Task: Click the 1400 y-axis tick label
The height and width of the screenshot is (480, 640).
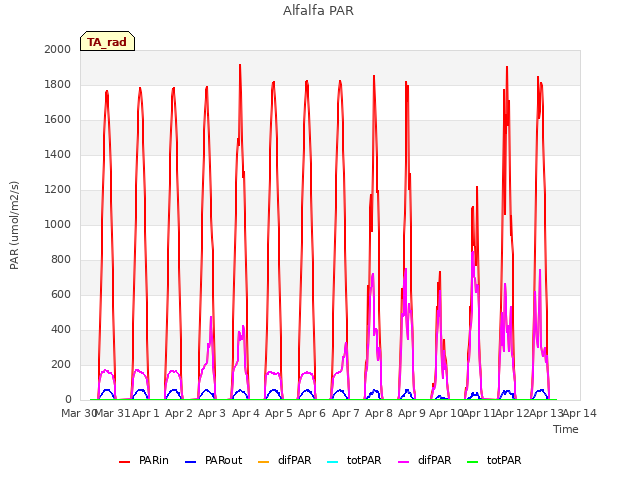Action: pos(58,155)
